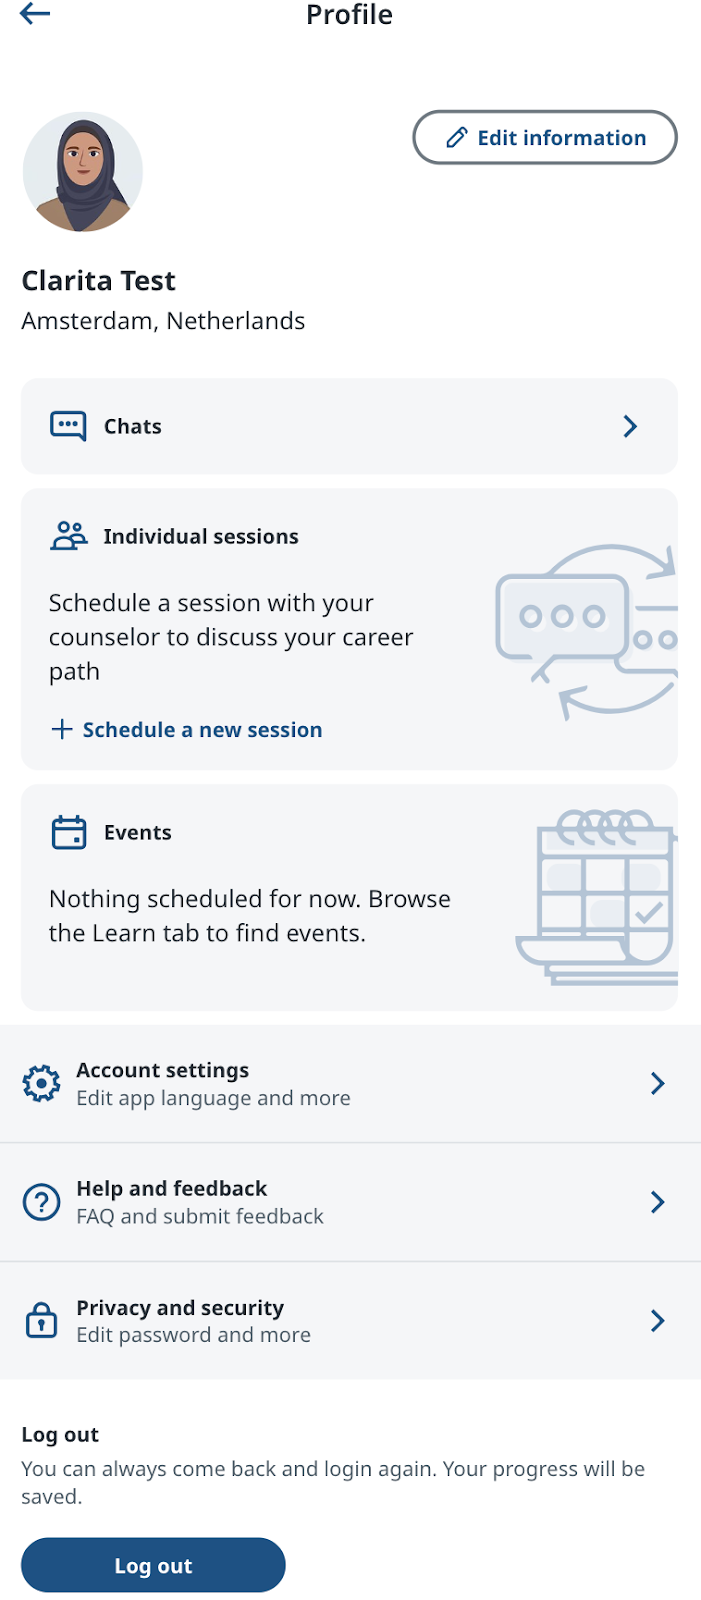Follow the Schedule a new session link

[x=202, y=730]
